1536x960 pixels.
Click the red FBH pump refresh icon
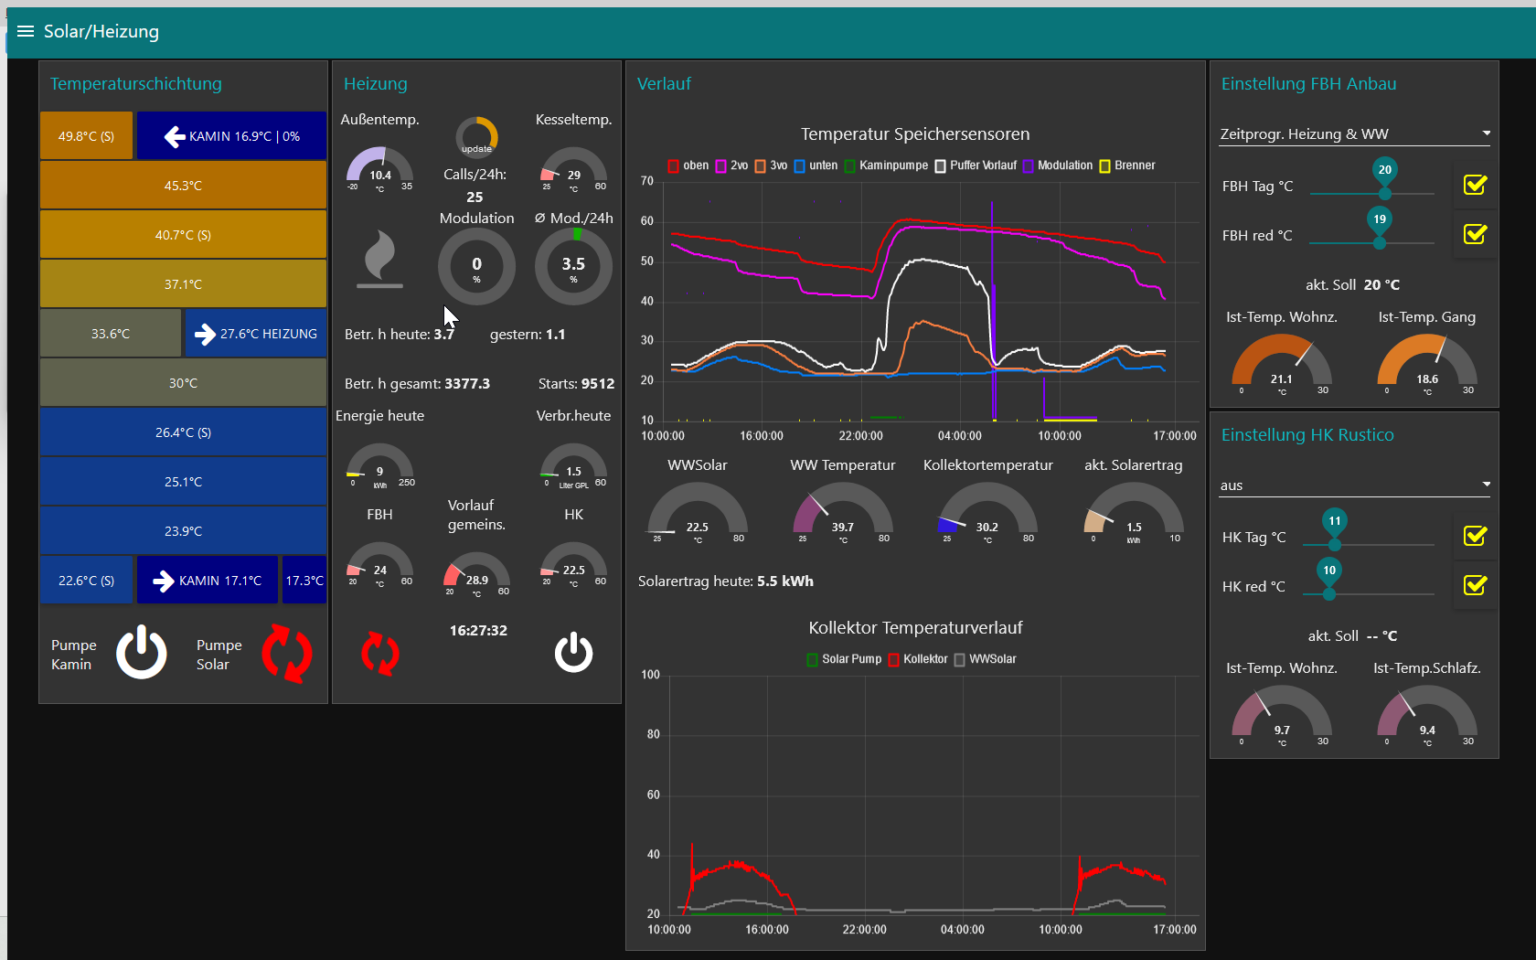click(x=380, y=654)
